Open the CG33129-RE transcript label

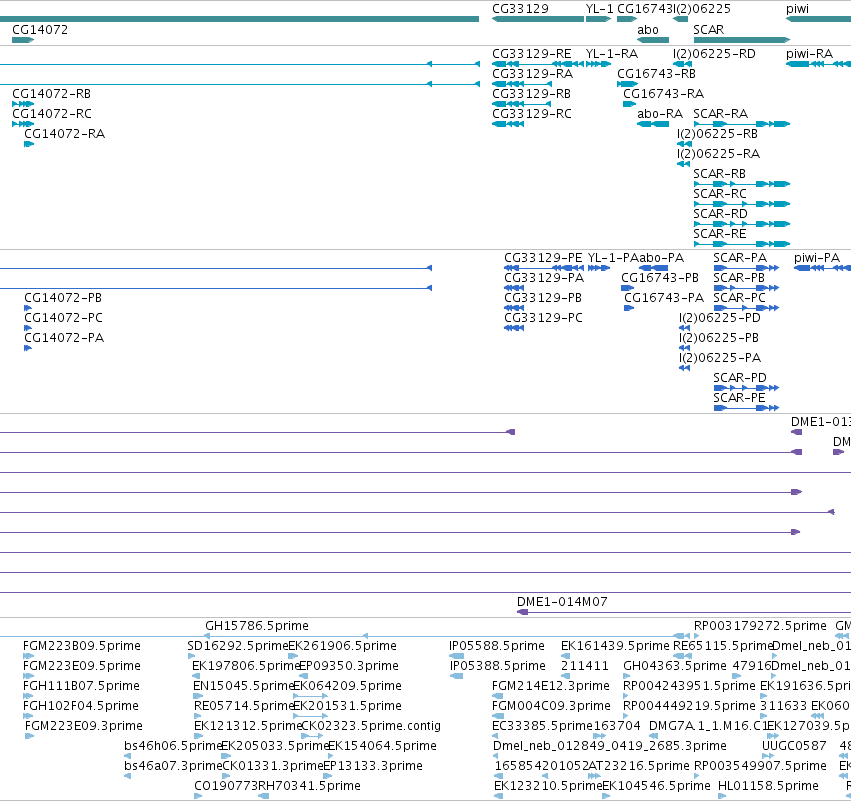point(531,54)
